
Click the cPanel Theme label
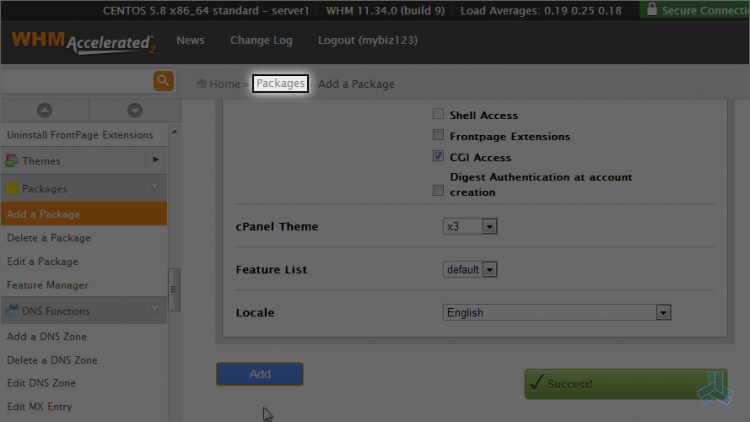tap(277, 226)
